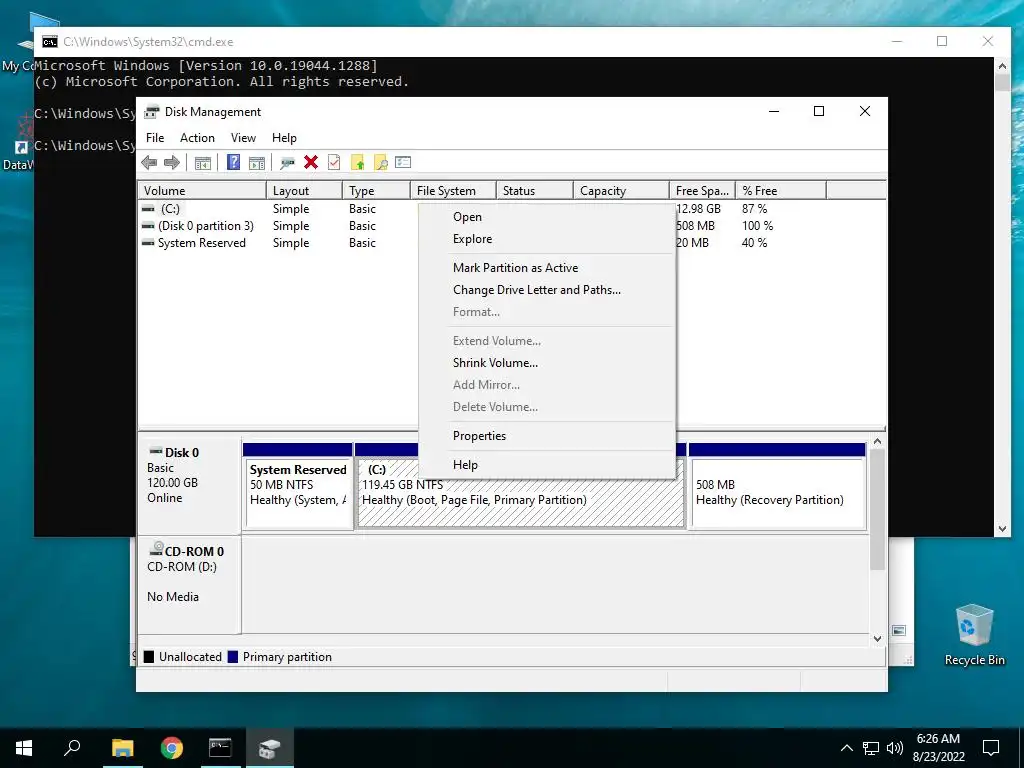1024x768 pixels.
Task: Open the Windows Start menu
Action: point(24,748)
